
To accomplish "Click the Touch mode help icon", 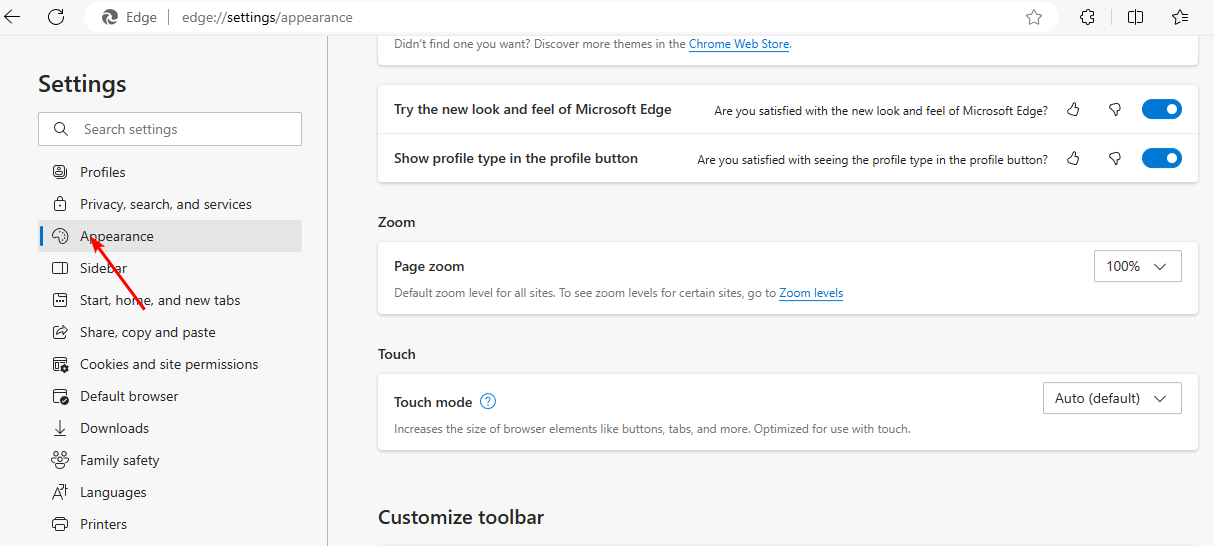I will (488, 402).
